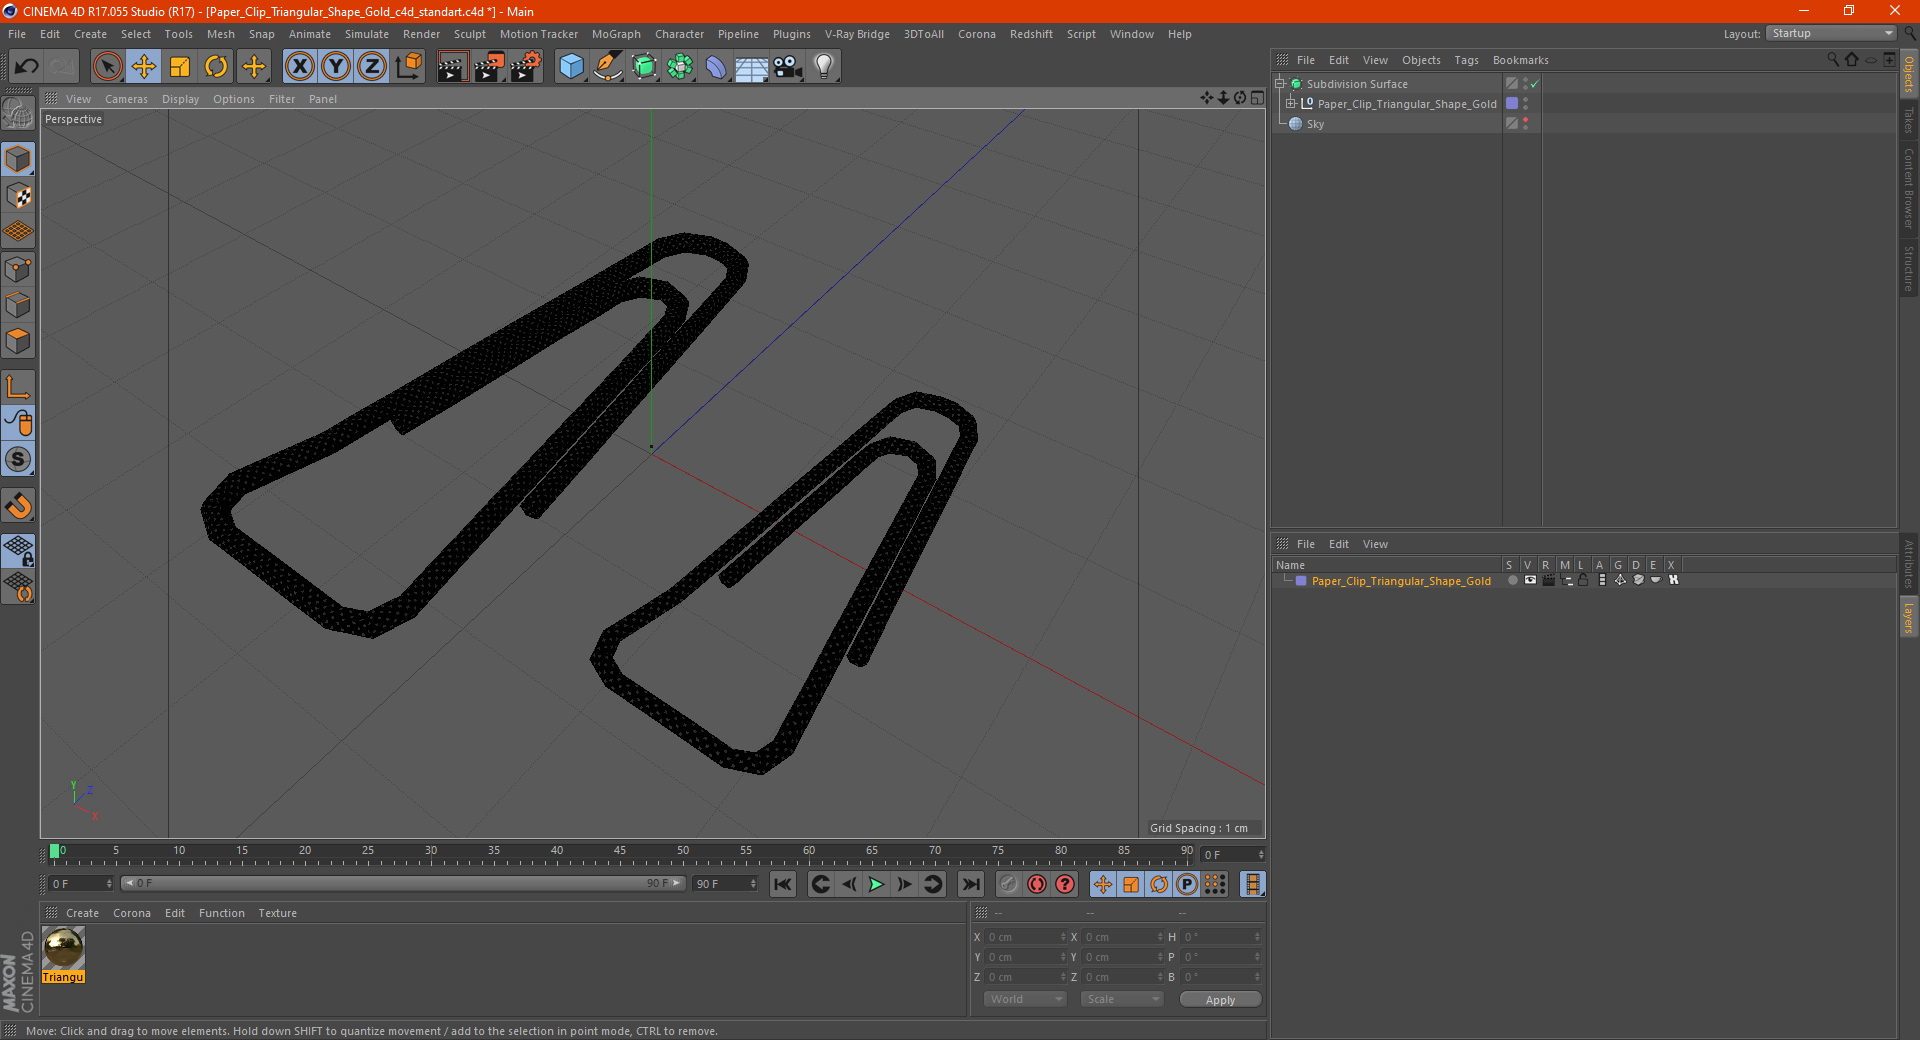Open material manager Texture menu
The height and width of the screenshot is (1040, 1920).
pyautogui.click(x=277, y=913)
